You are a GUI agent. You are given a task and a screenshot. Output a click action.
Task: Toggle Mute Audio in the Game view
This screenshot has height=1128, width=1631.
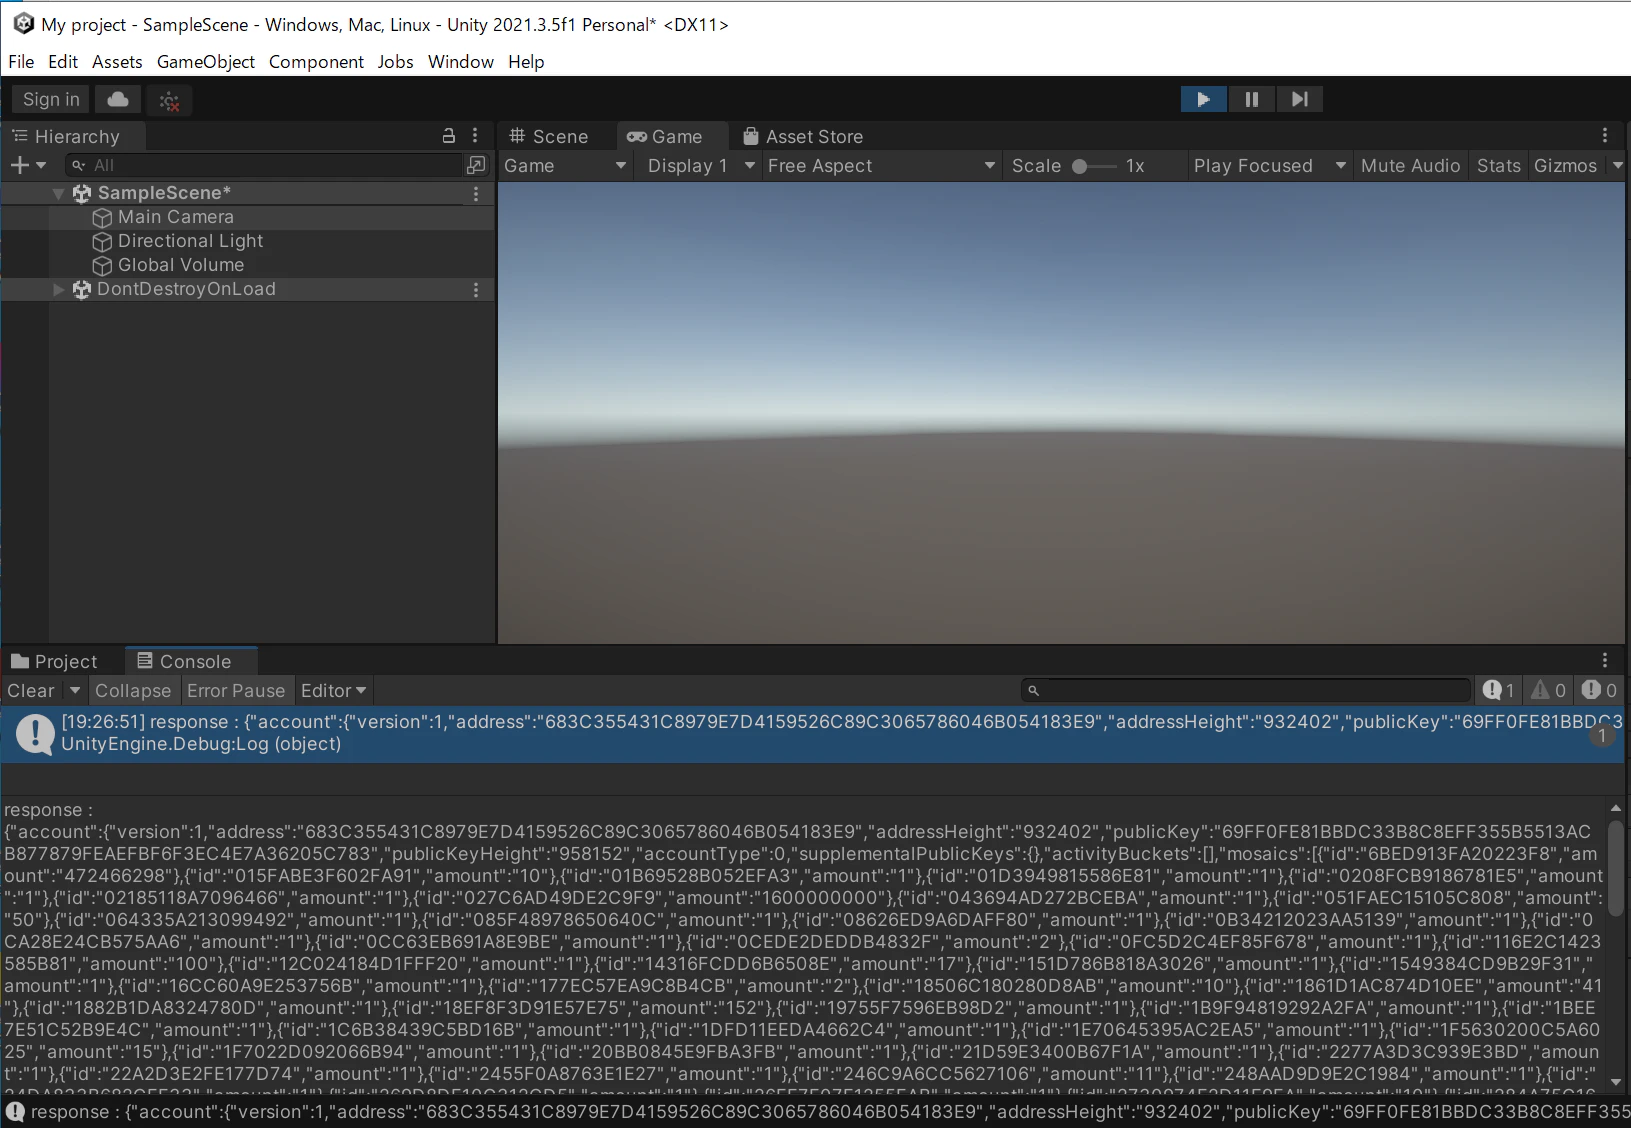point(1410,166)
